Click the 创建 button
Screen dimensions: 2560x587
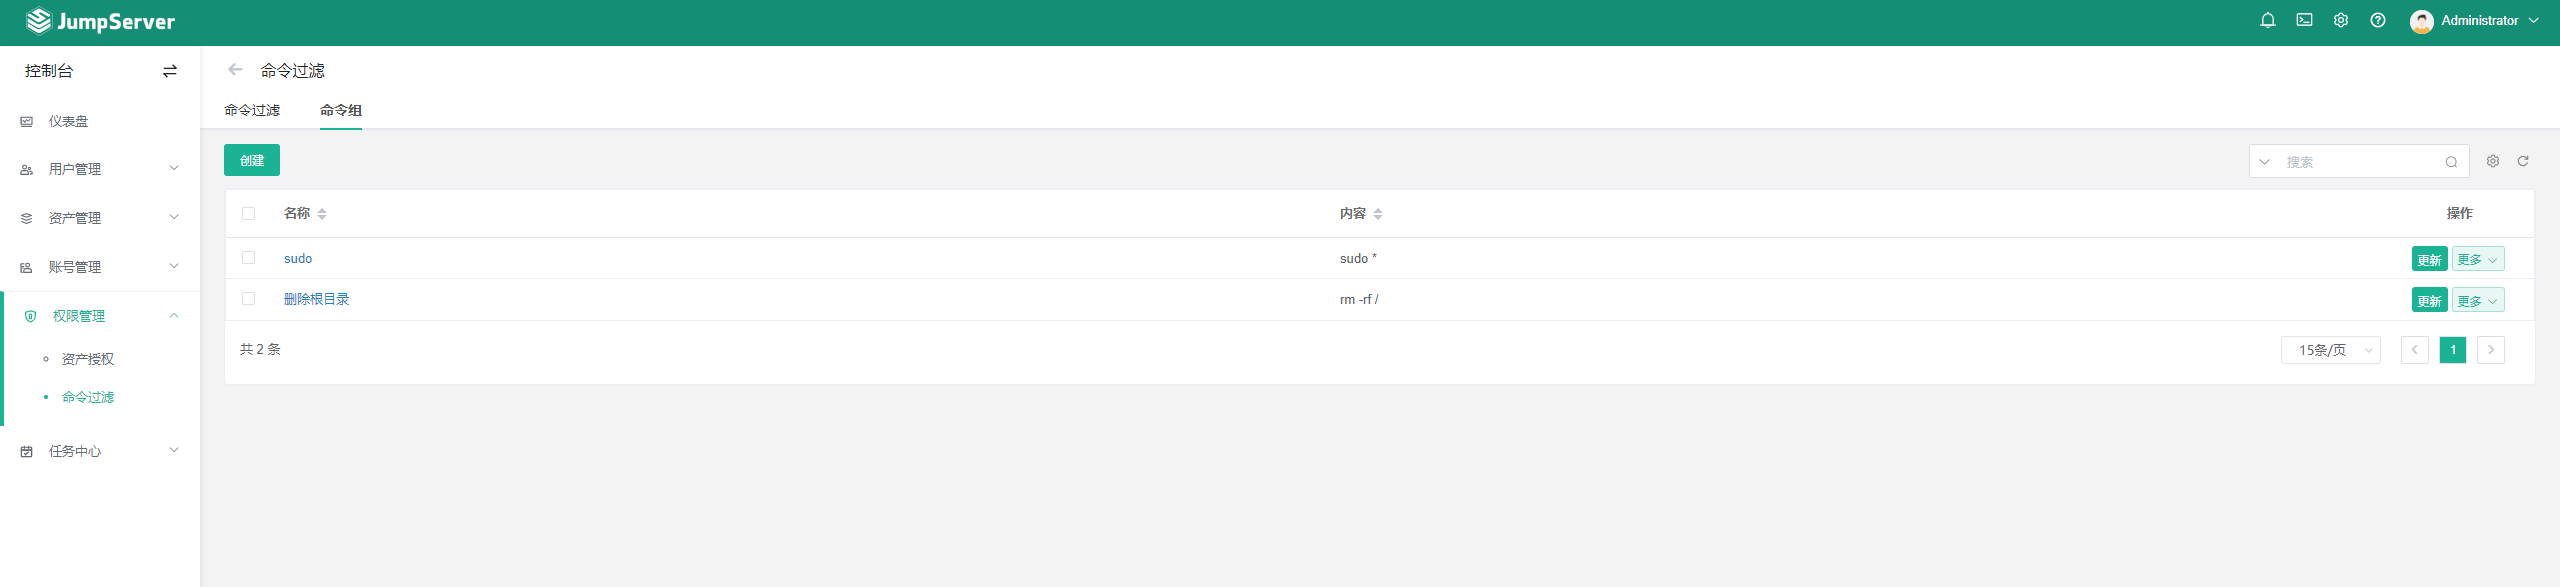(252, 160)
